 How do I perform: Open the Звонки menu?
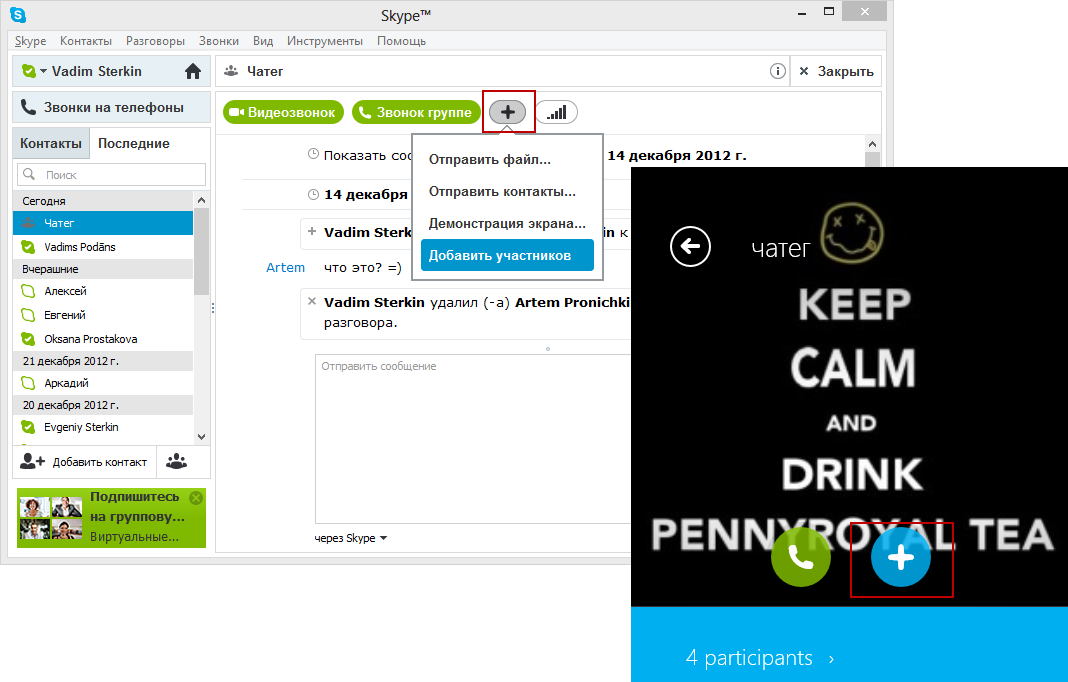coord(219,41)
